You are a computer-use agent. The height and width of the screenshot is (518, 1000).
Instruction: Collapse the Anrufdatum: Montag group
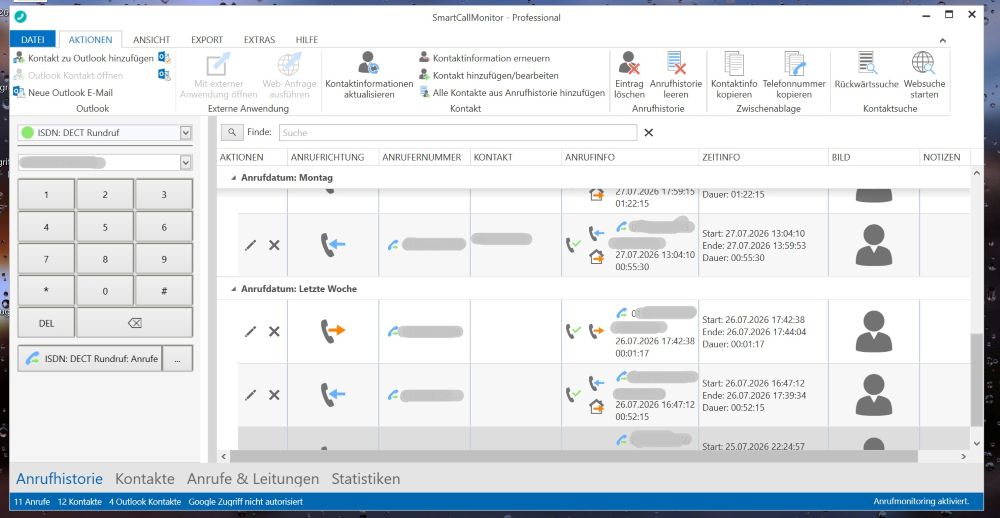click(x=233, y=178)
